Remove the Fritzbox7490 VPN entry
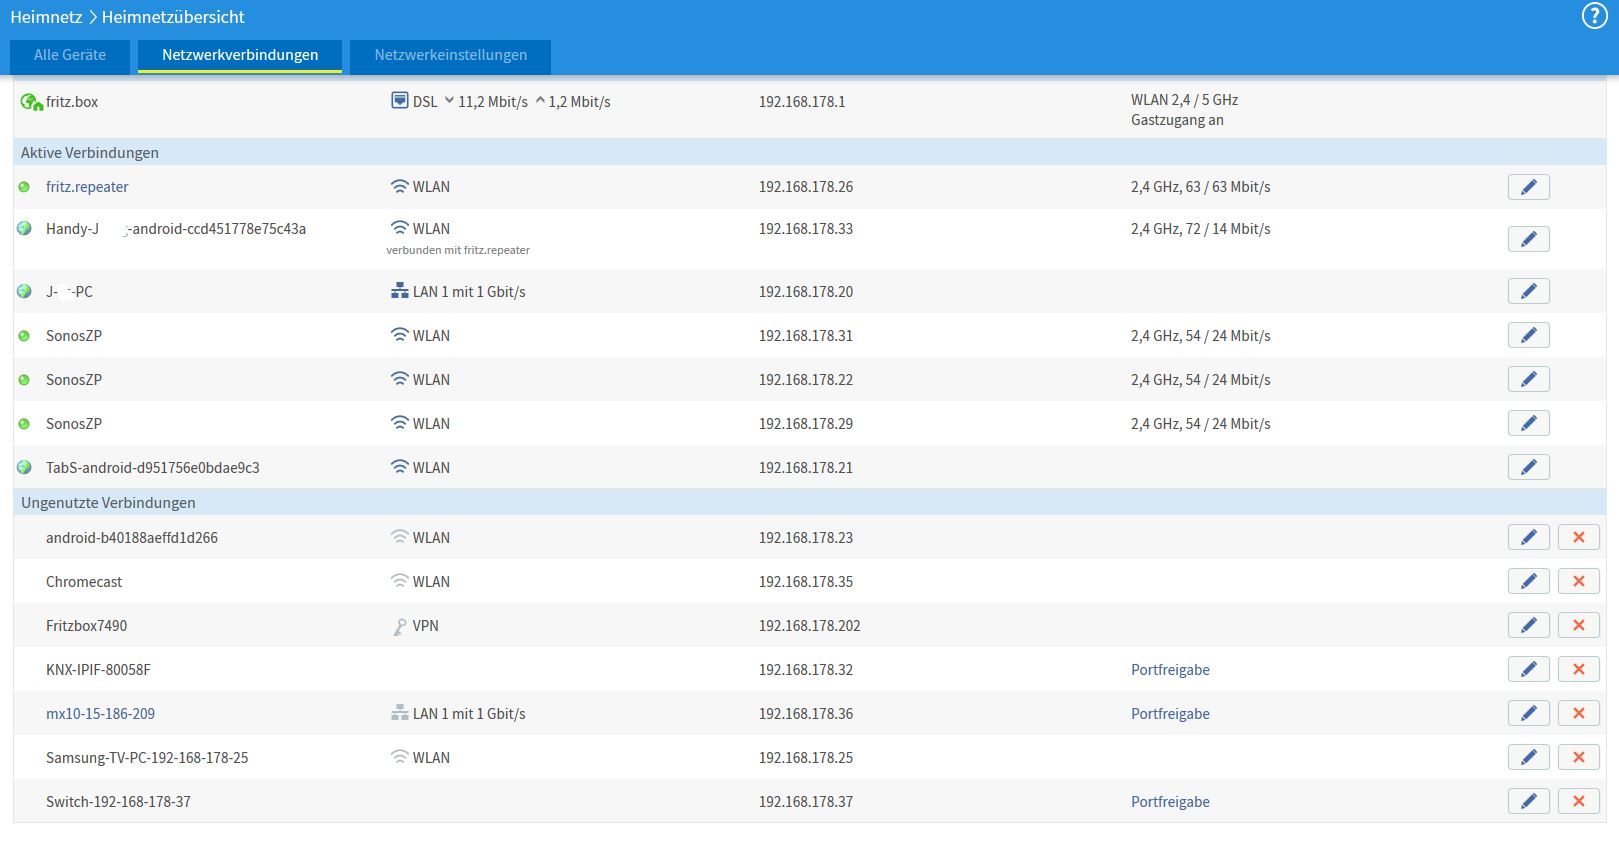1619x846 pixels. tap(1578, 625)
